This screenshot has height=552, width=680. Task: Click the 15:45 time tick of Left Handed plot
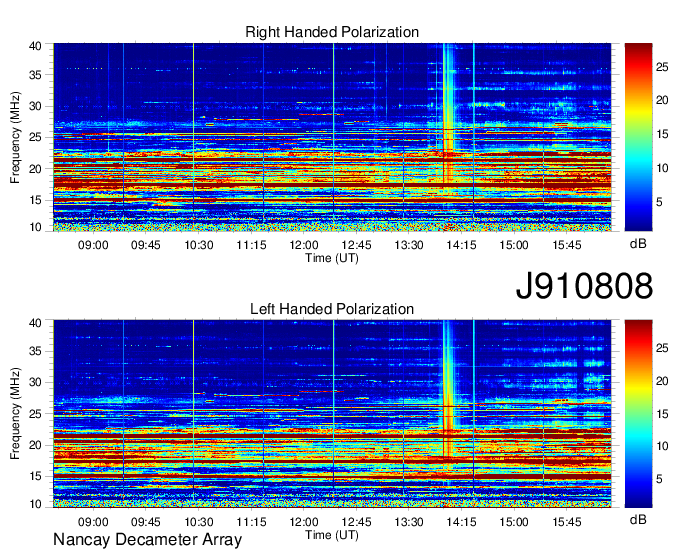(567, 522)
